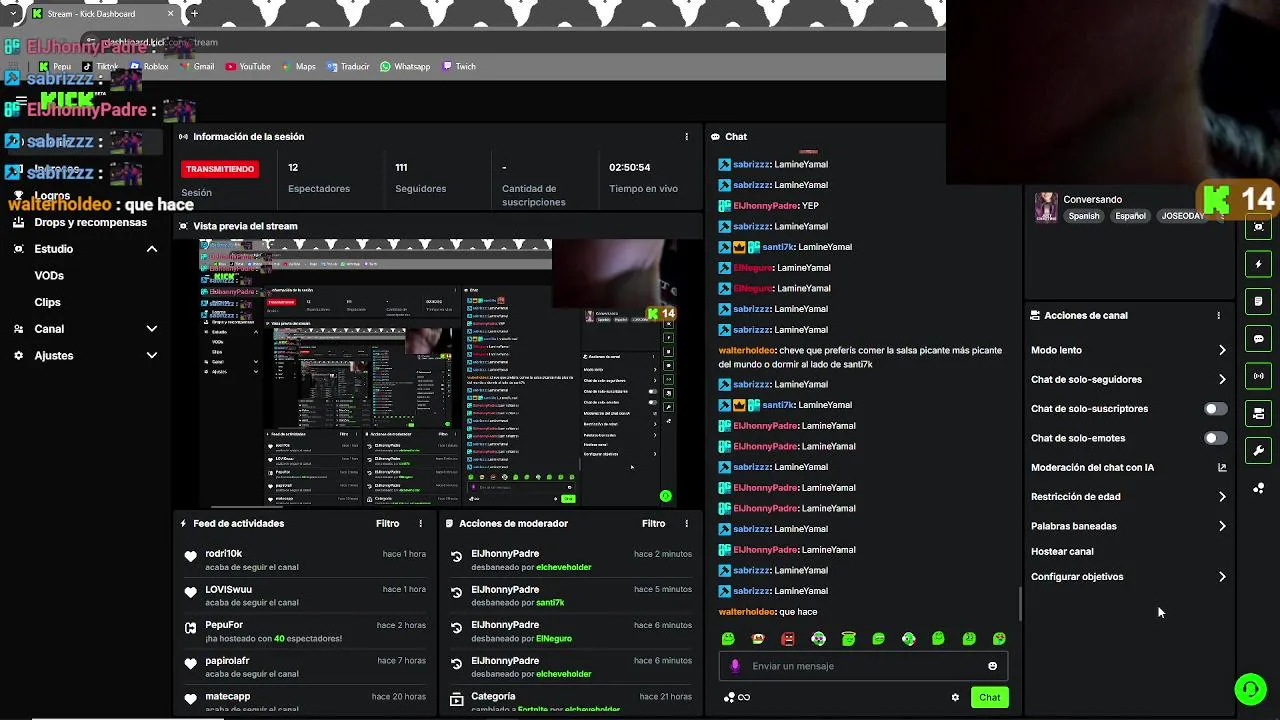The height and width of the screenshot is (720, 1280).
Task: Click the purple microphone icon in message box
Action: click(735, 666)
